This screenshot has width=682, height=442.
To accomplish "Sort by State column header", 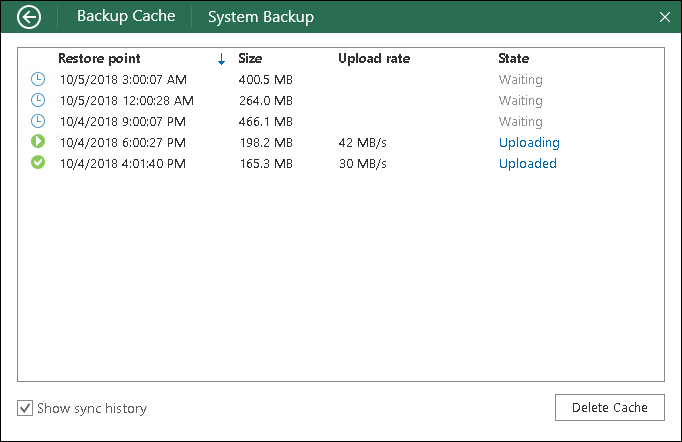I will click(514, 58).
